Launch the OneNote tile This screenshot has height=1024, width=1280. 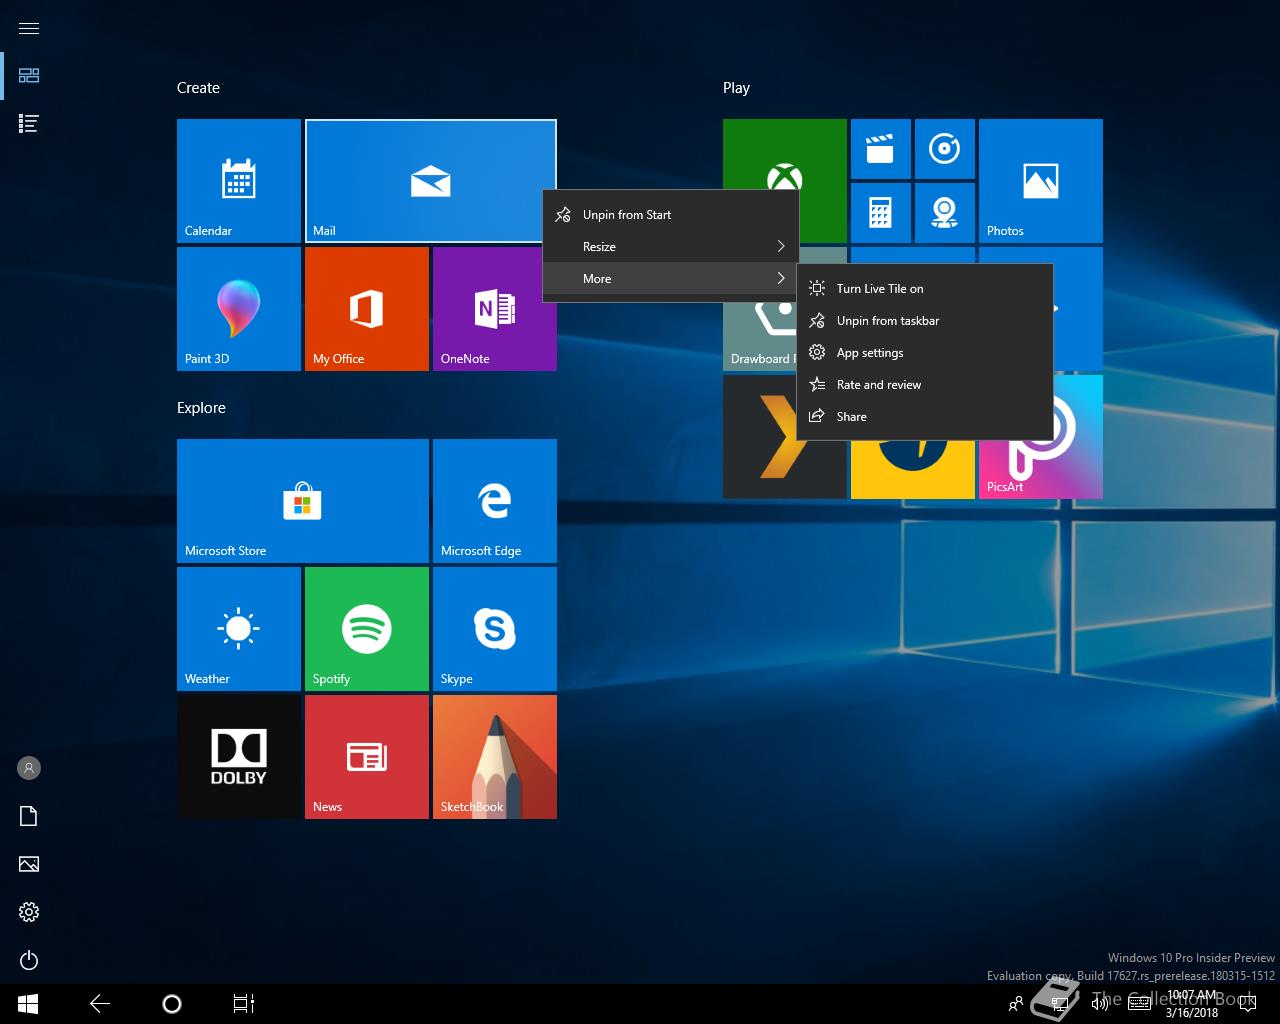tap(494, 308)
